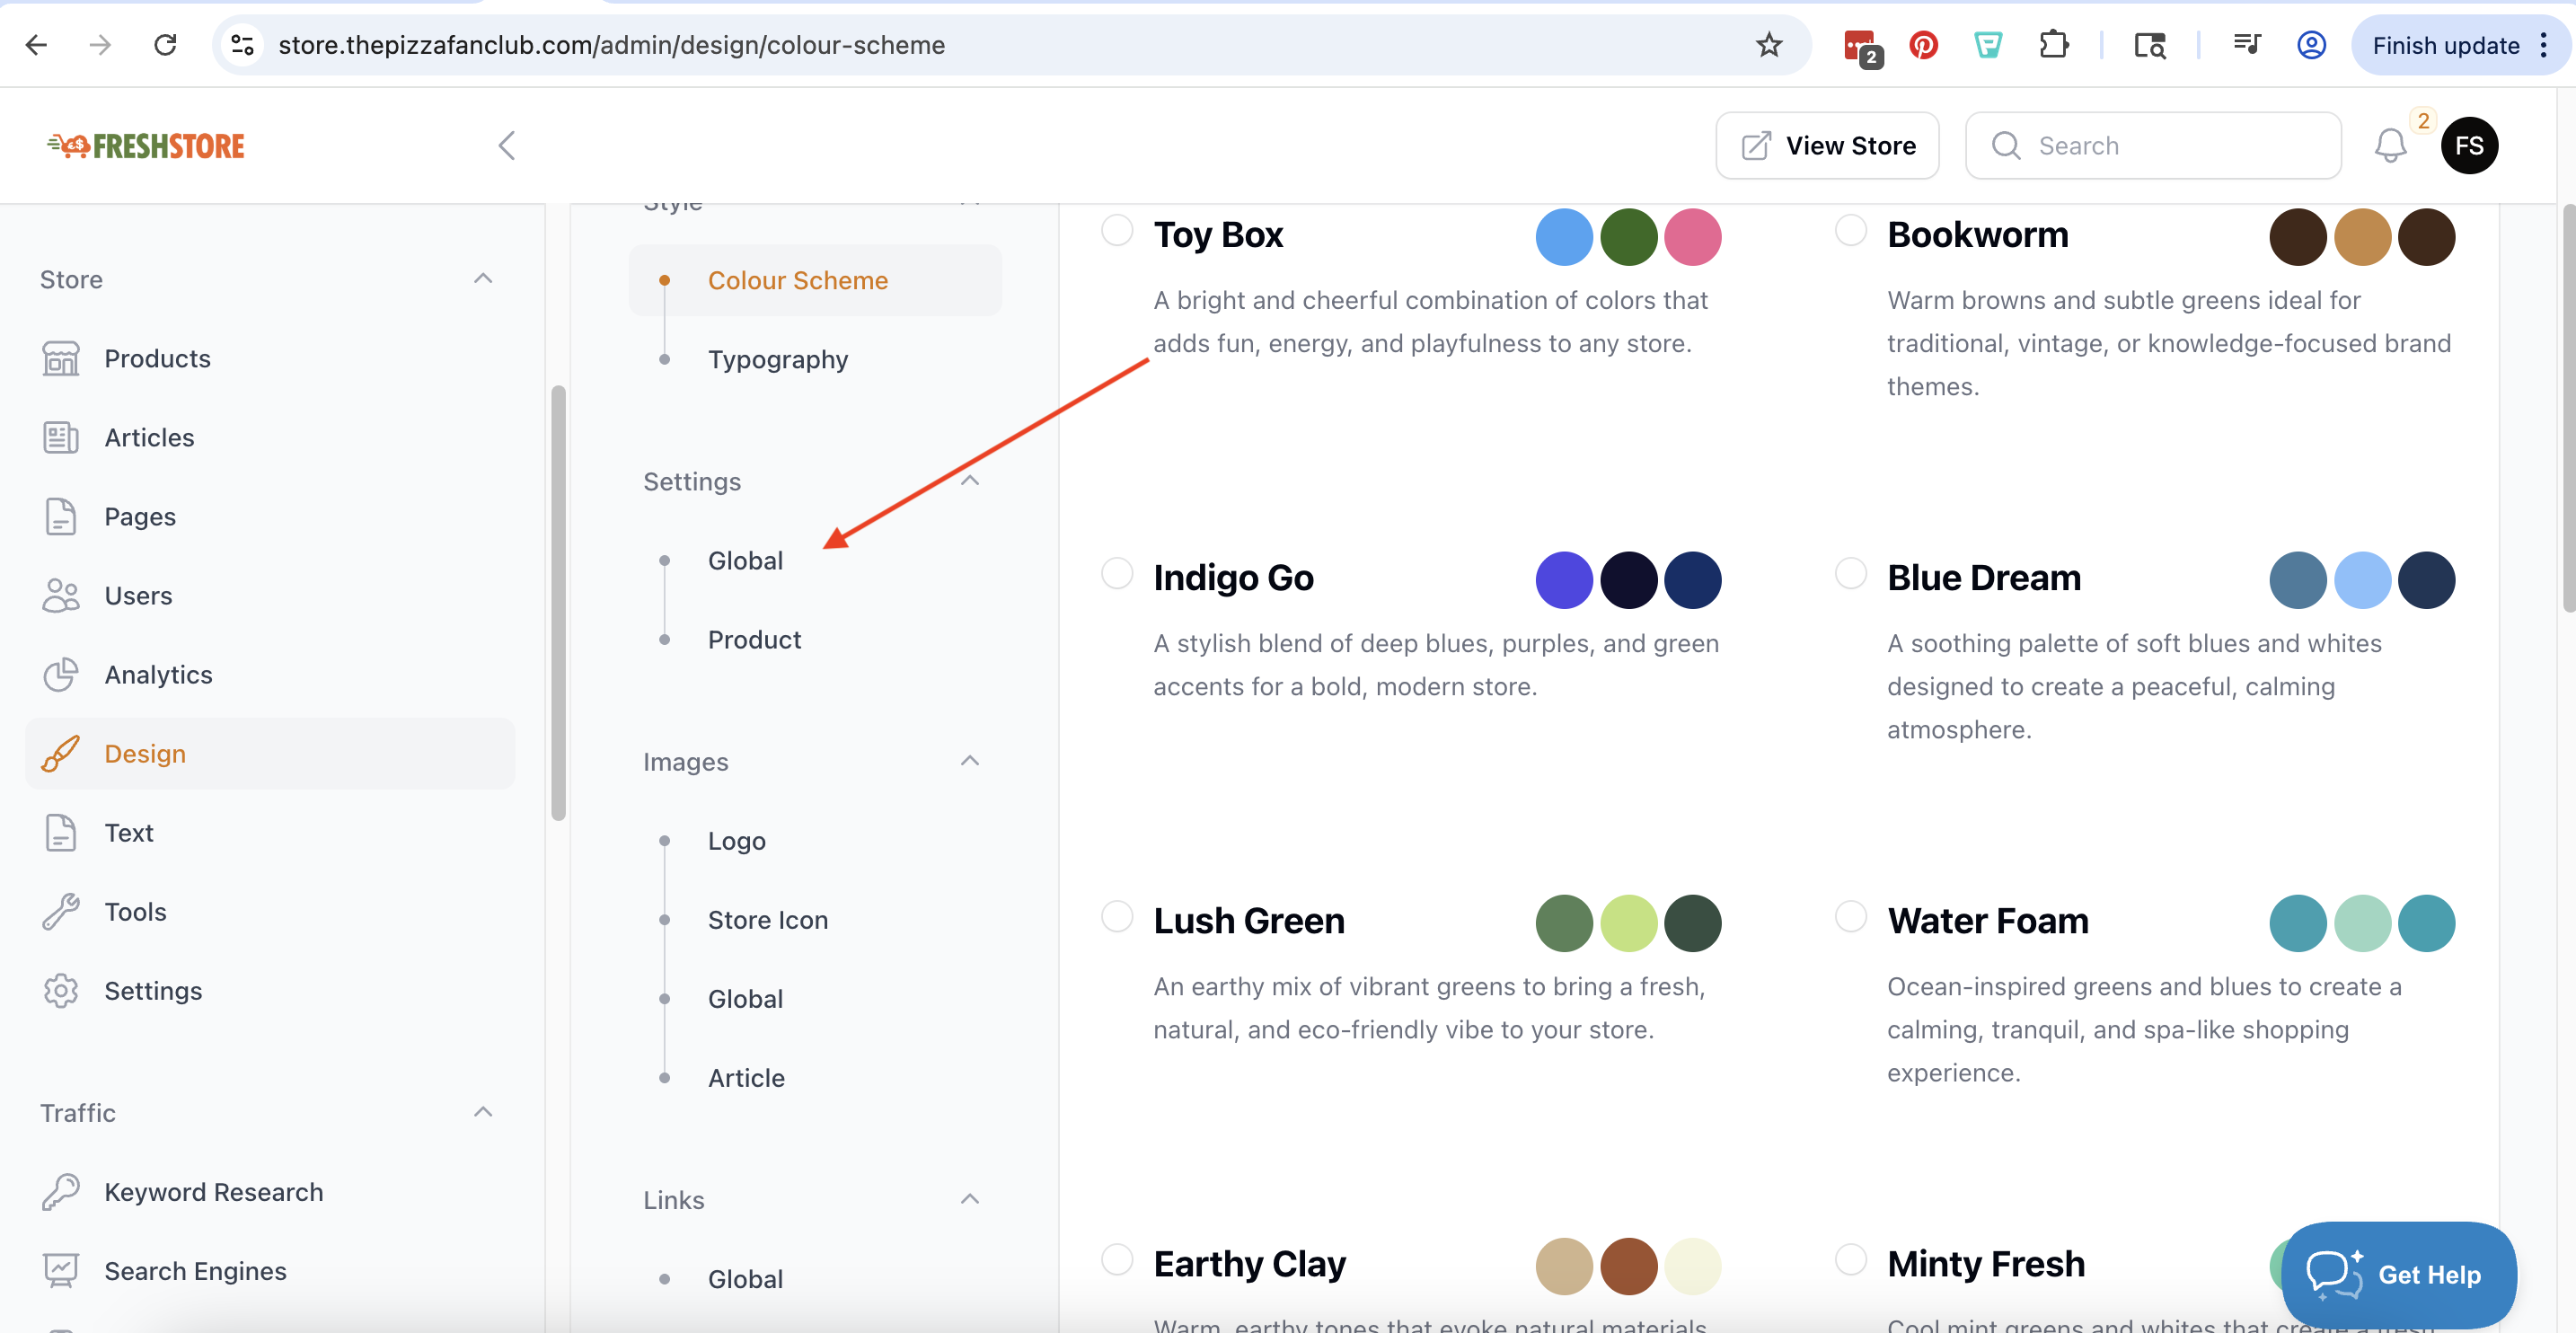Viewport: 2576px width, 1333px height.
Task: Open Store Icon under Images
Action: tap(767, 920)
